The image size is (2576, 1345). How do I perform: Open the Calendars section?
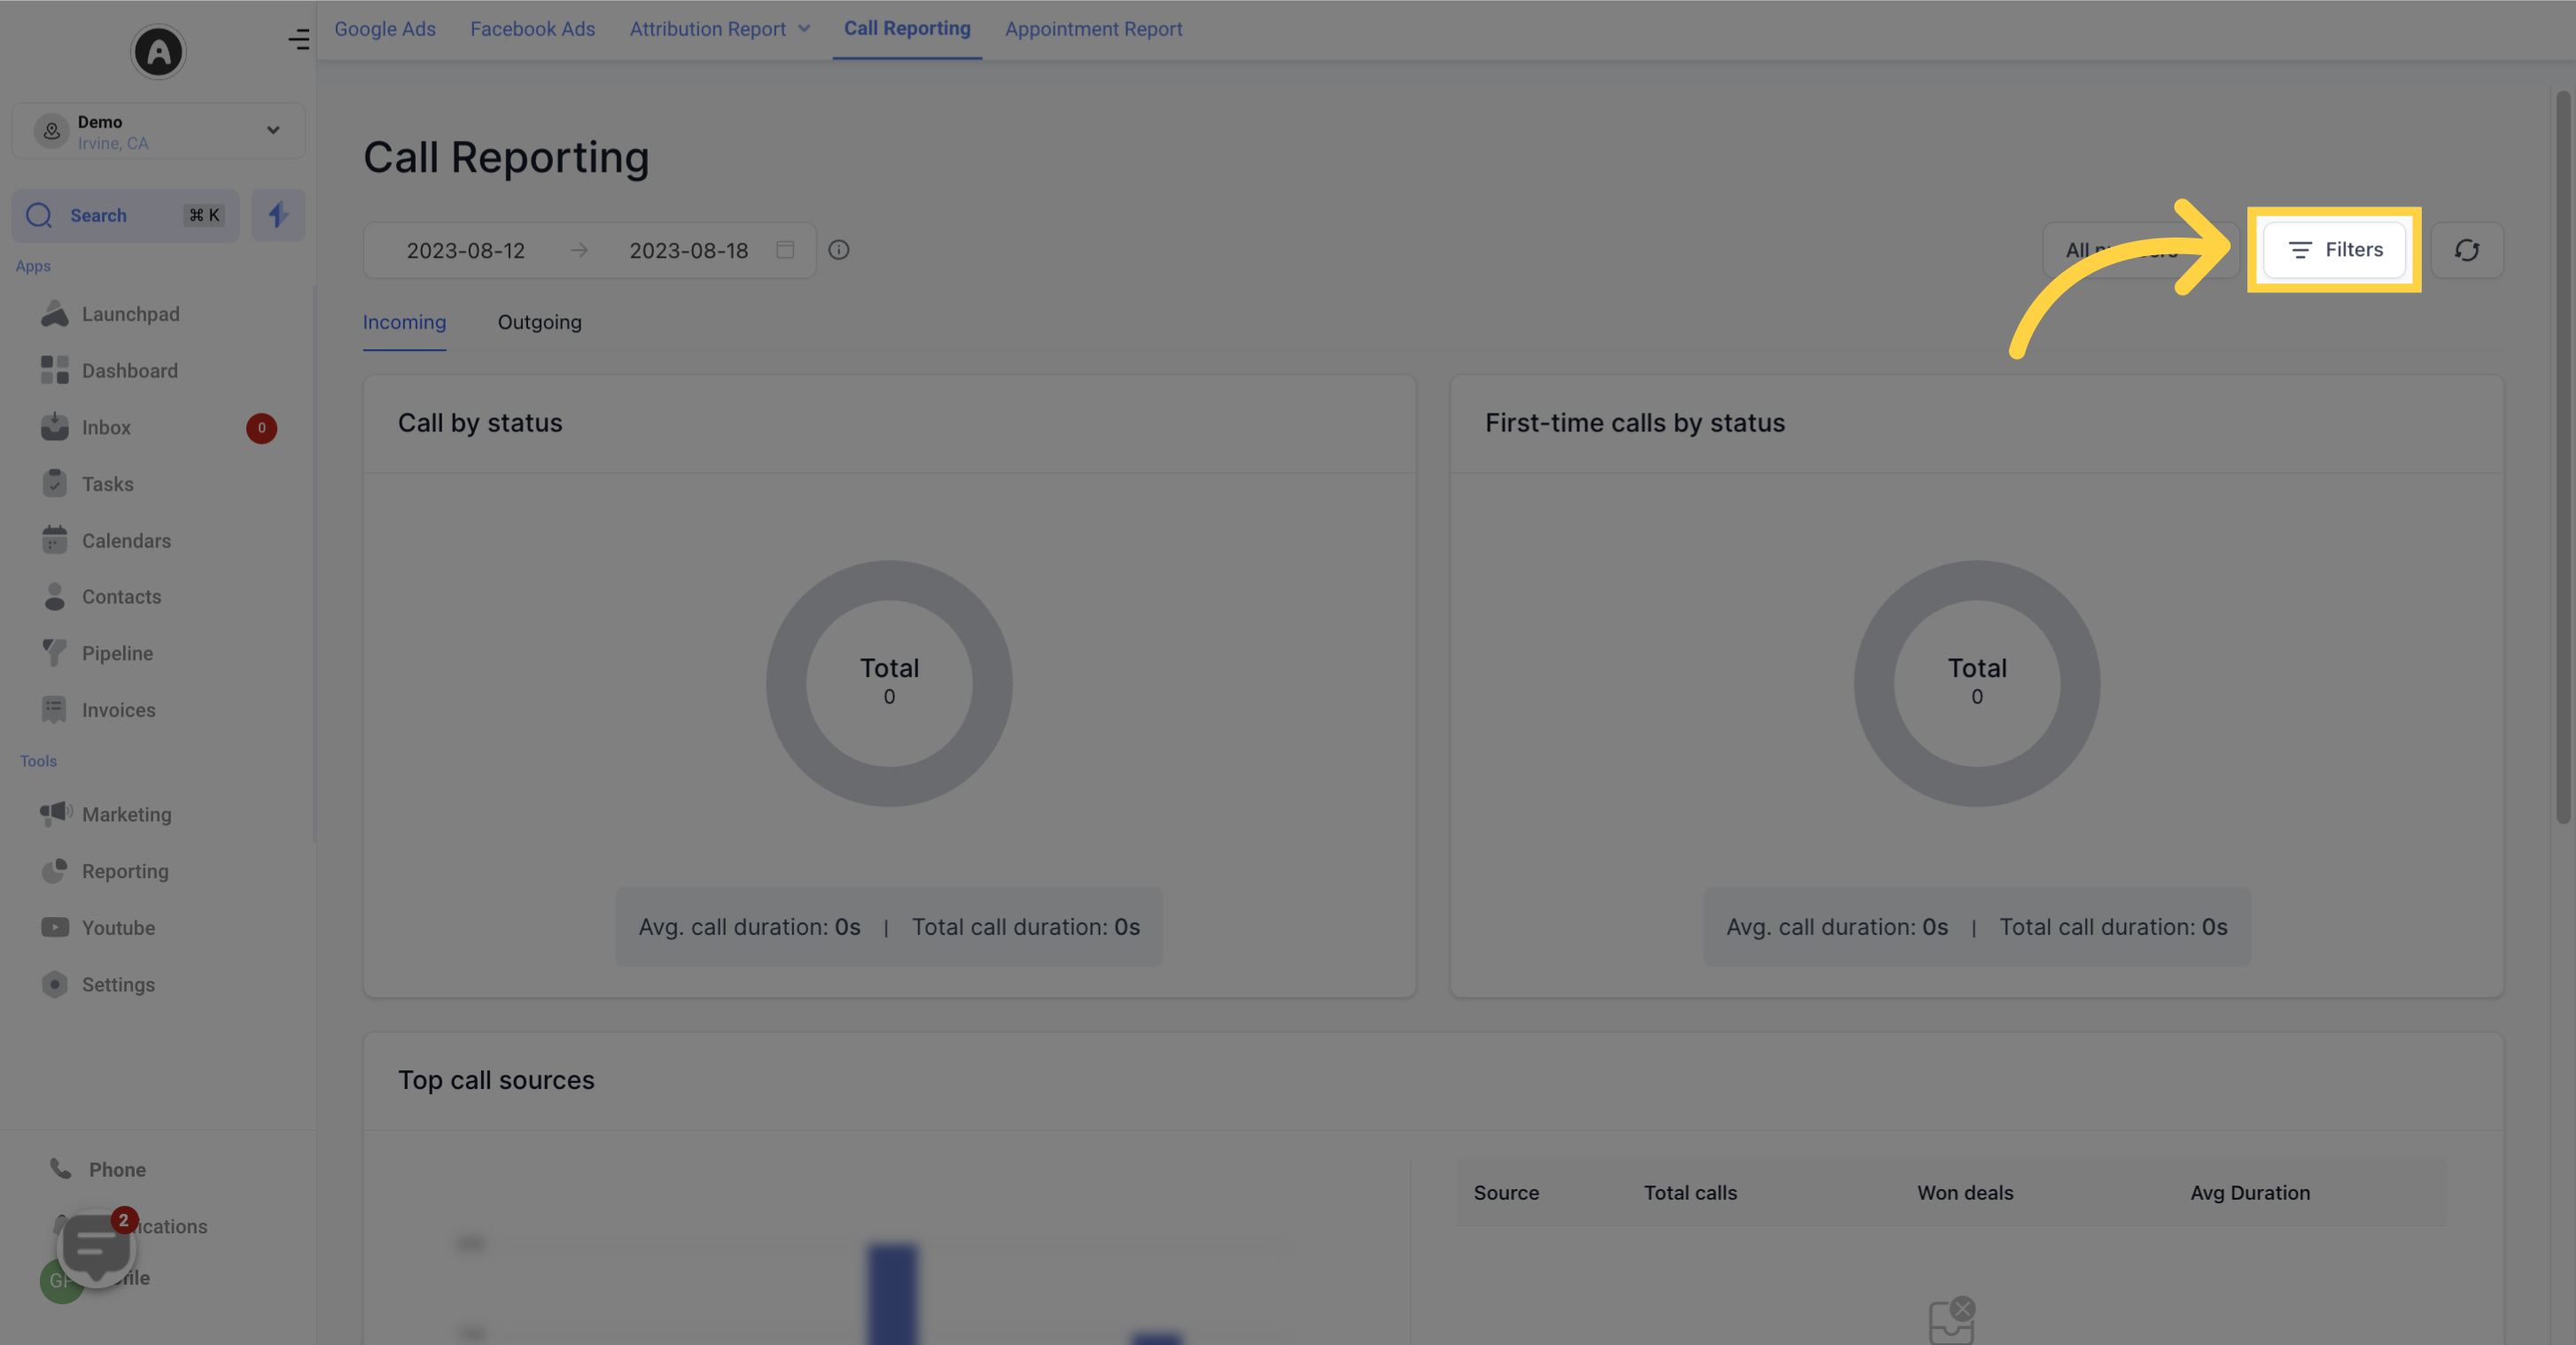tap(124, 541)
